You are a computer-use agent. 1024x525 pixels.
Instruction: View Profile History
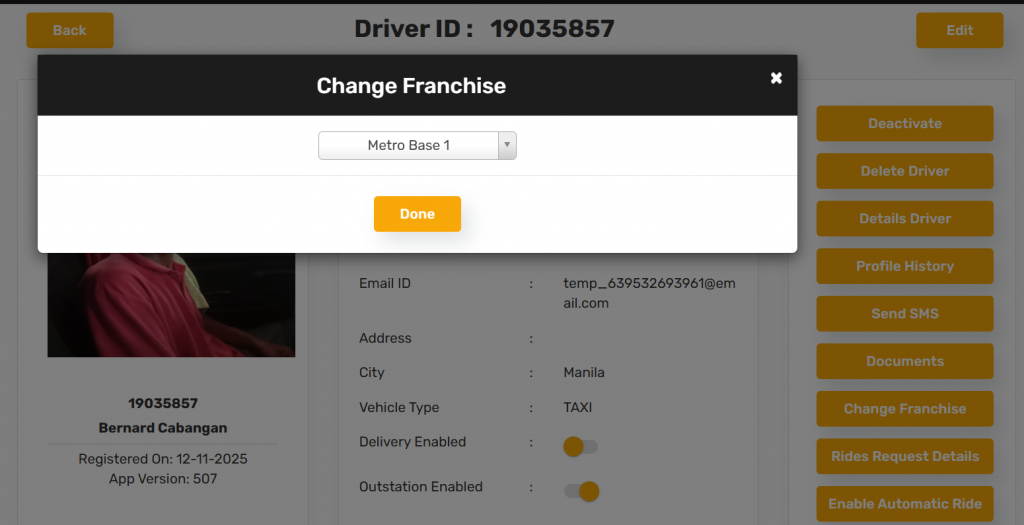tap(904, 266)
